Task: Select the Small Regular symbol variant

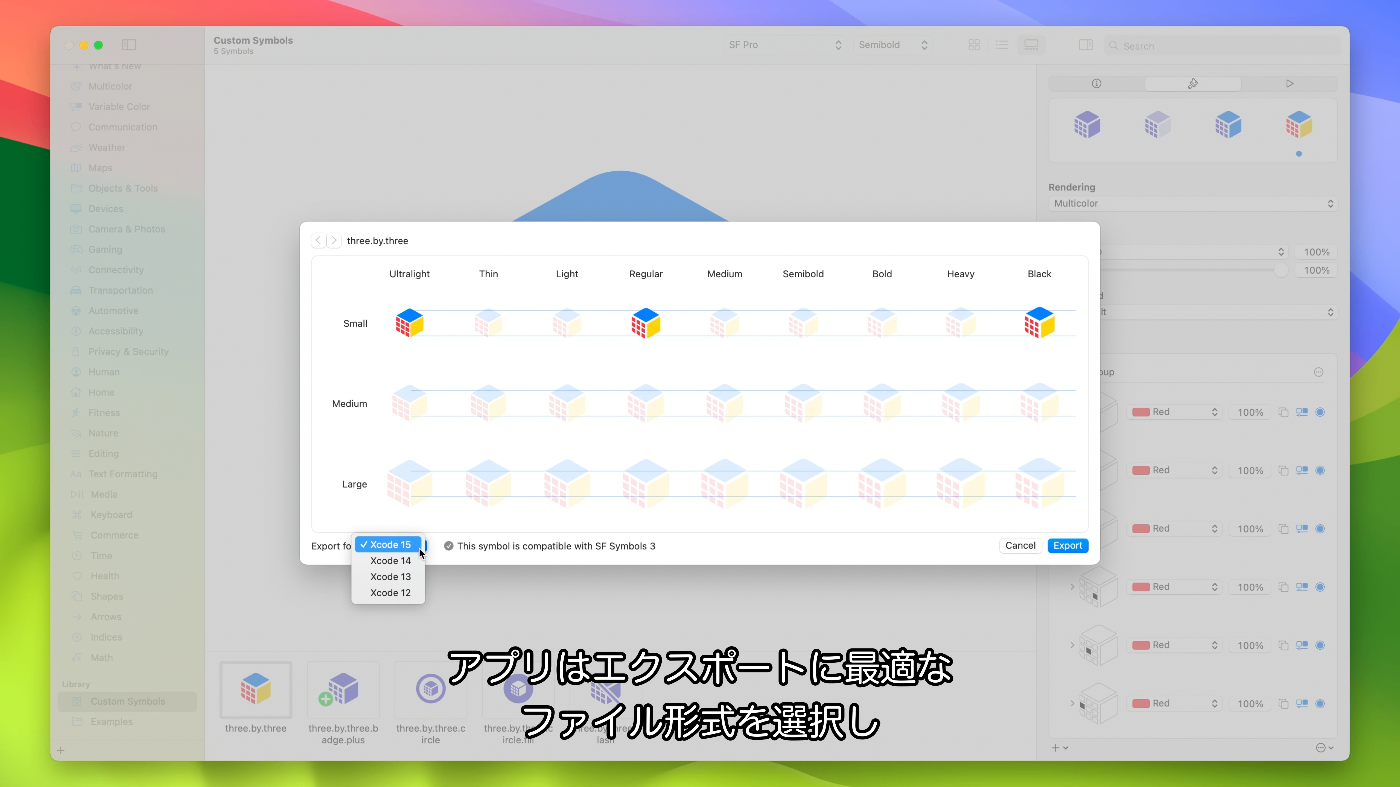Action: 646,323
